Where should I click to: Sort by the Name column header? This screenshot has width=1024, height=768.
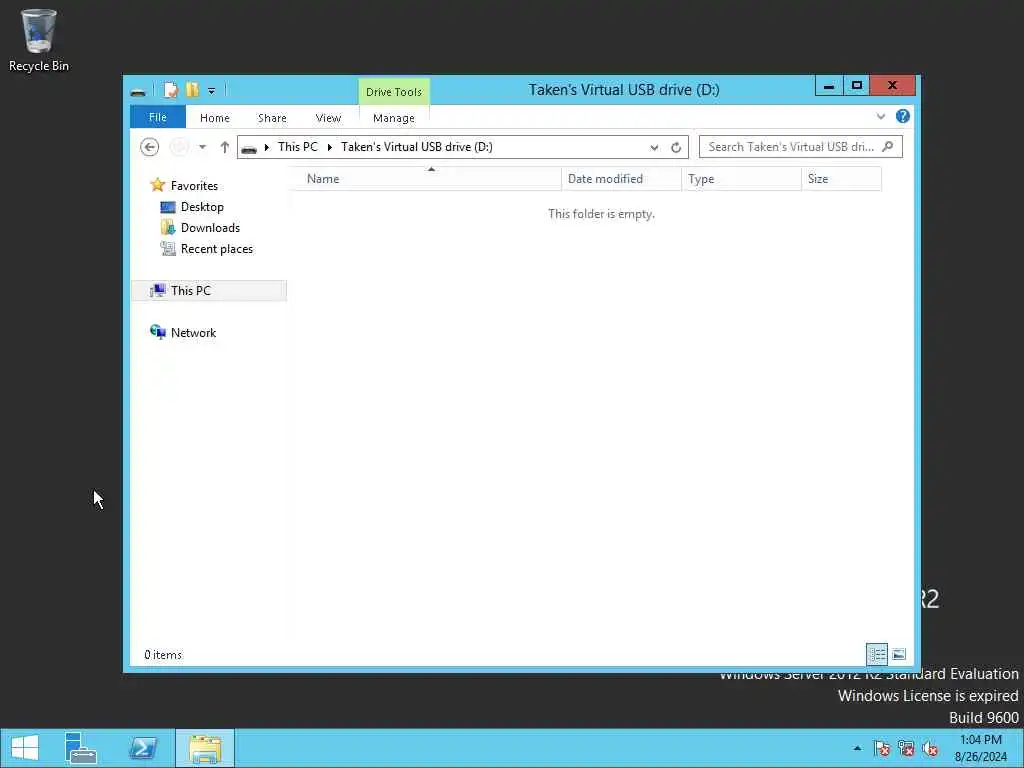427,179
